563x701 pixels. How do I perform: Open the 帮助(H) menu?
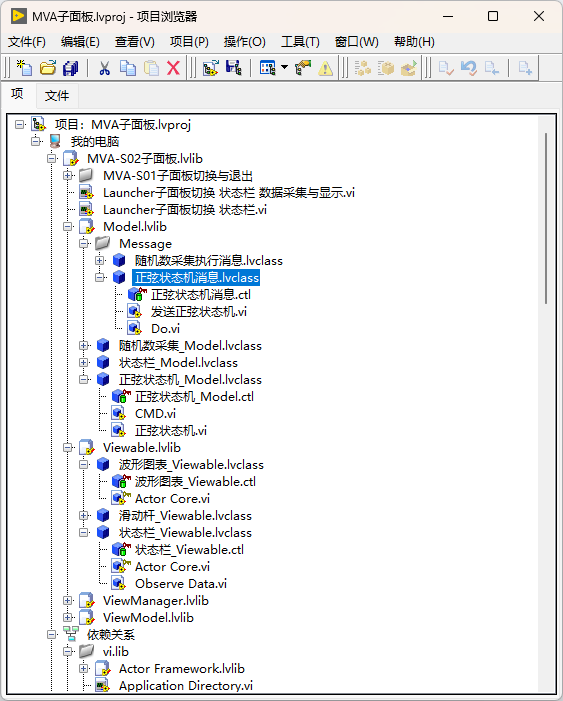tap(414, 42)
